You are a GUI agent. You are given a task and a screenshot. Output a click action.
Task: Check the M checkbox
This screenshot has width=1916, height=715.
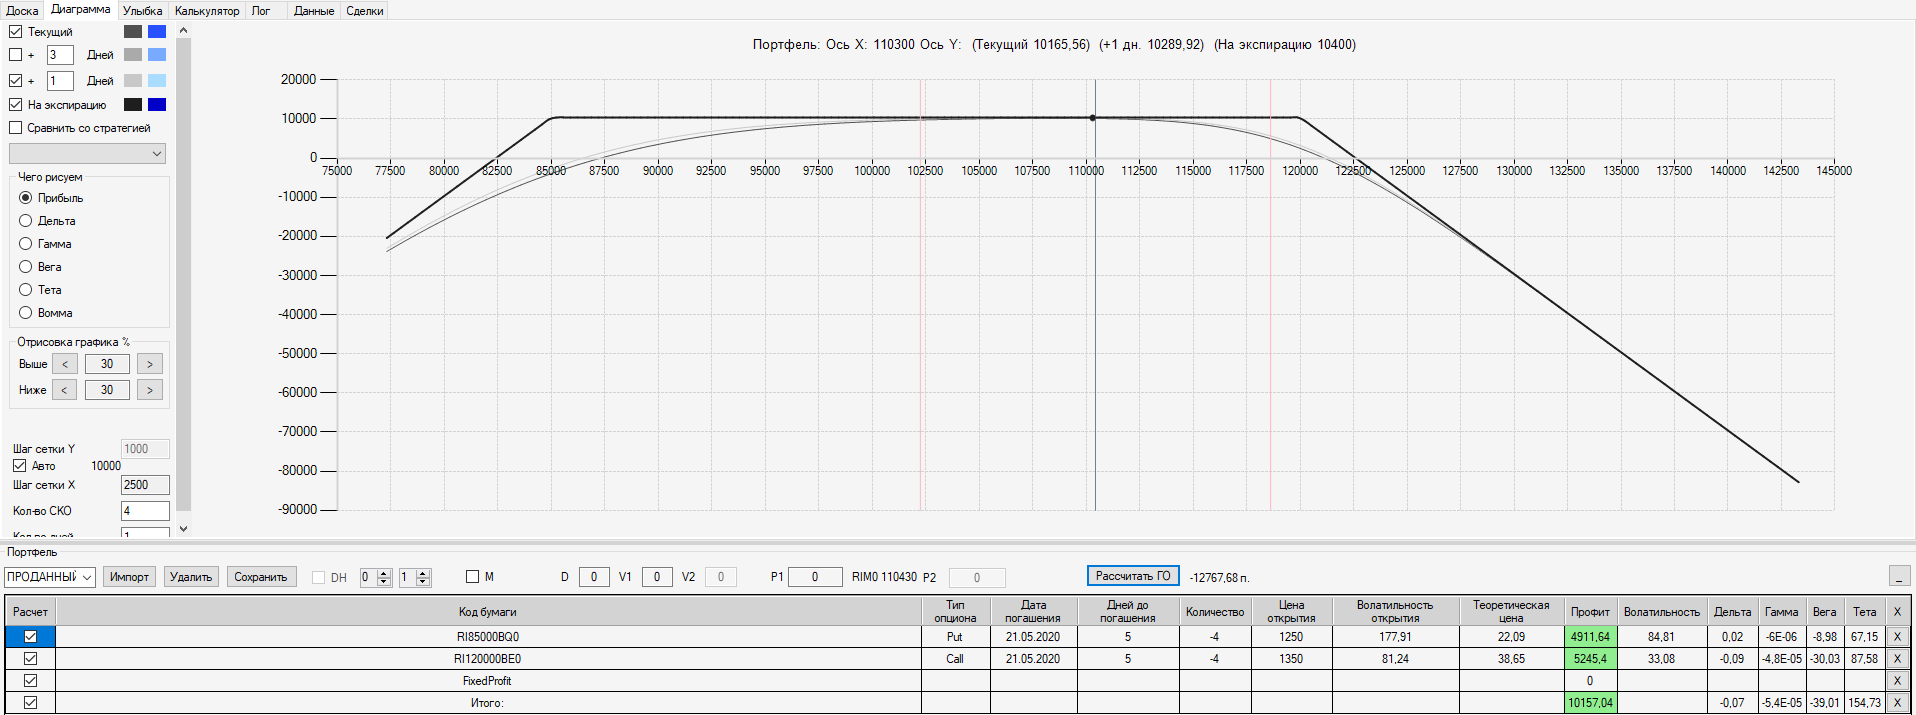(472, 577)
